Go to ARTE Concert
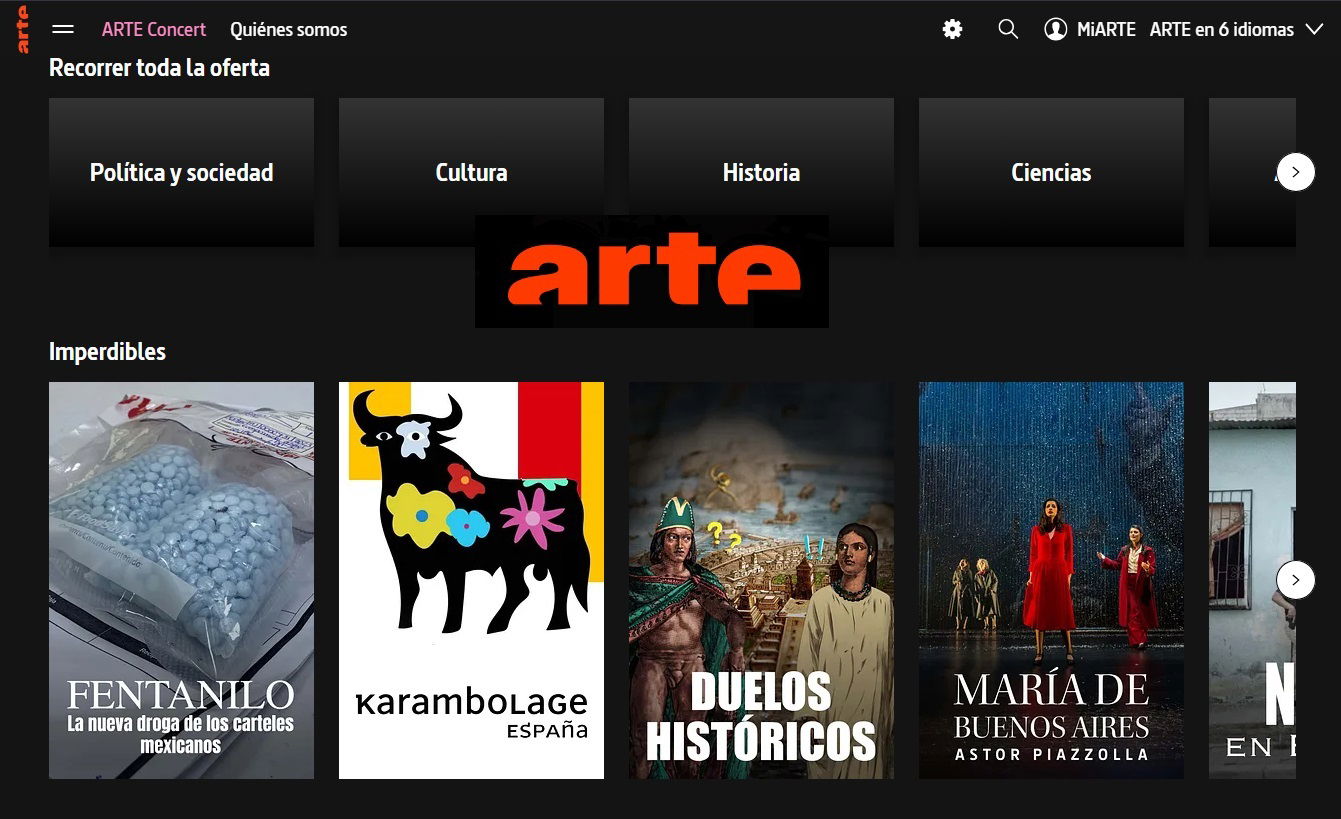This screenshot has width=1341, height=819. pyautogui.click(x=154, y=29)
